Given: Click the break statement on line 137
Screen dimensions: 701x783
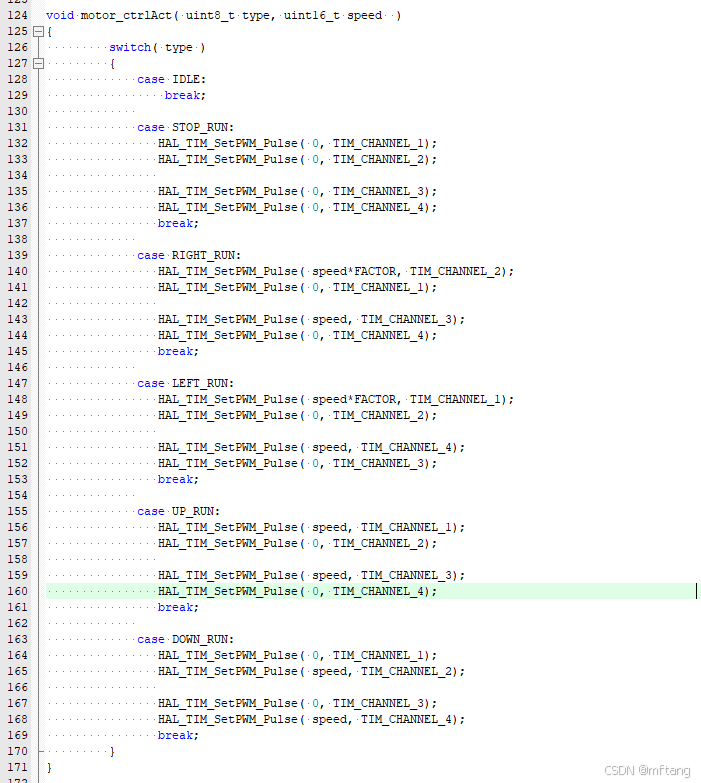Looking at the screenshot, I should pos(178,223).
